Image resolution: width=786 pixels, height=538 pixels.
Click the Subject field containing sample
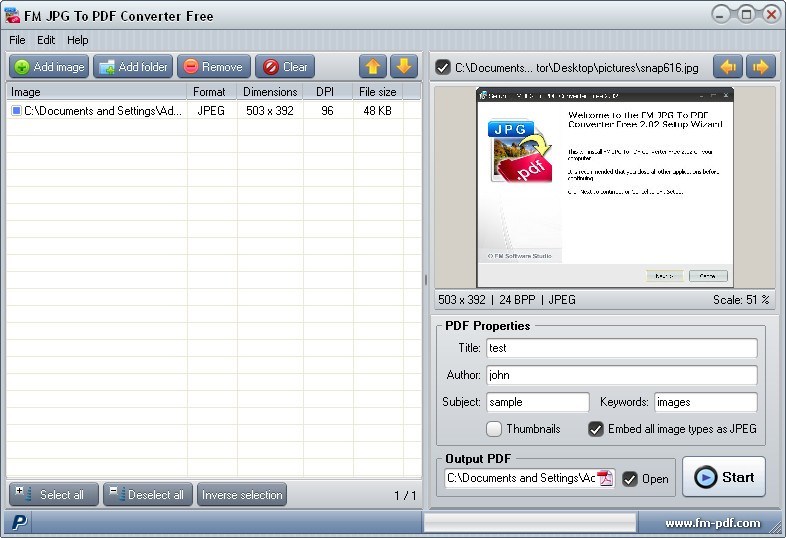point(538,402)
